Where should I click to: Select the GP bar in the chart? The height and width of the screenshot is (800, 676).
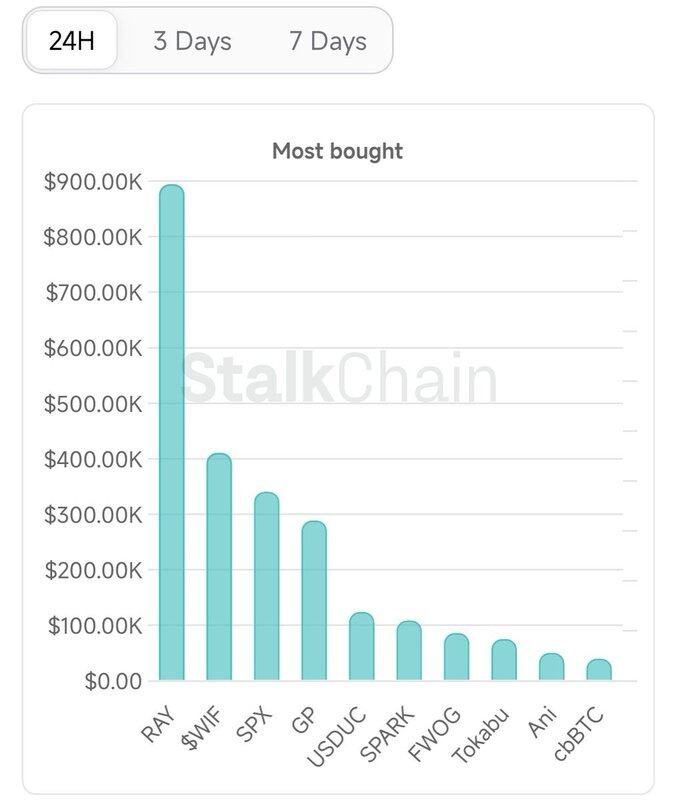click(x=314, y=600)
